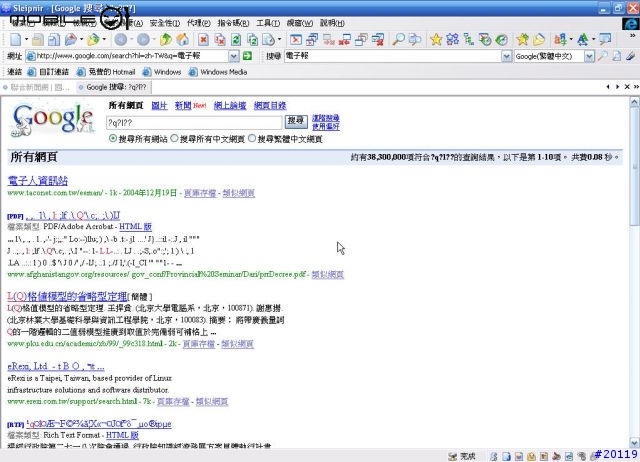Viewport: 640px width, 462px height.
Task: Open the eRexi, Ltd search result link
Action: (56, 366)
